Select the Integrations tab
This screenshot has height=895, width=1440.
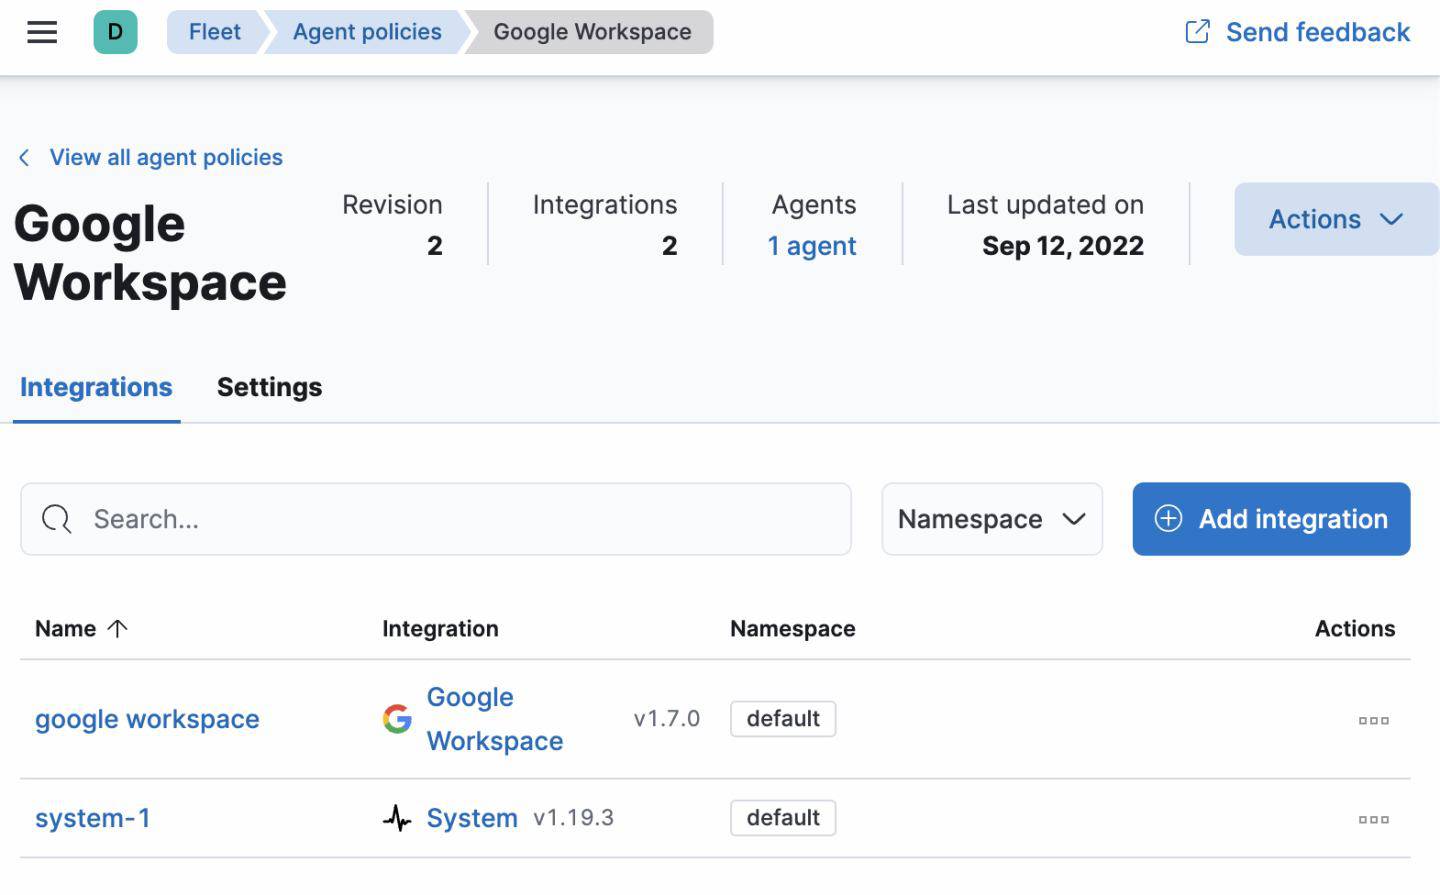coord(96,387)
